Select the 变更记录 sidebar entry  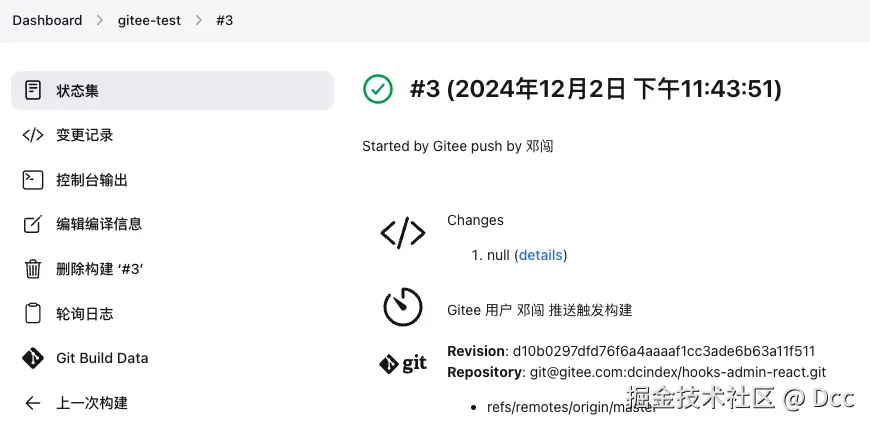173,135
